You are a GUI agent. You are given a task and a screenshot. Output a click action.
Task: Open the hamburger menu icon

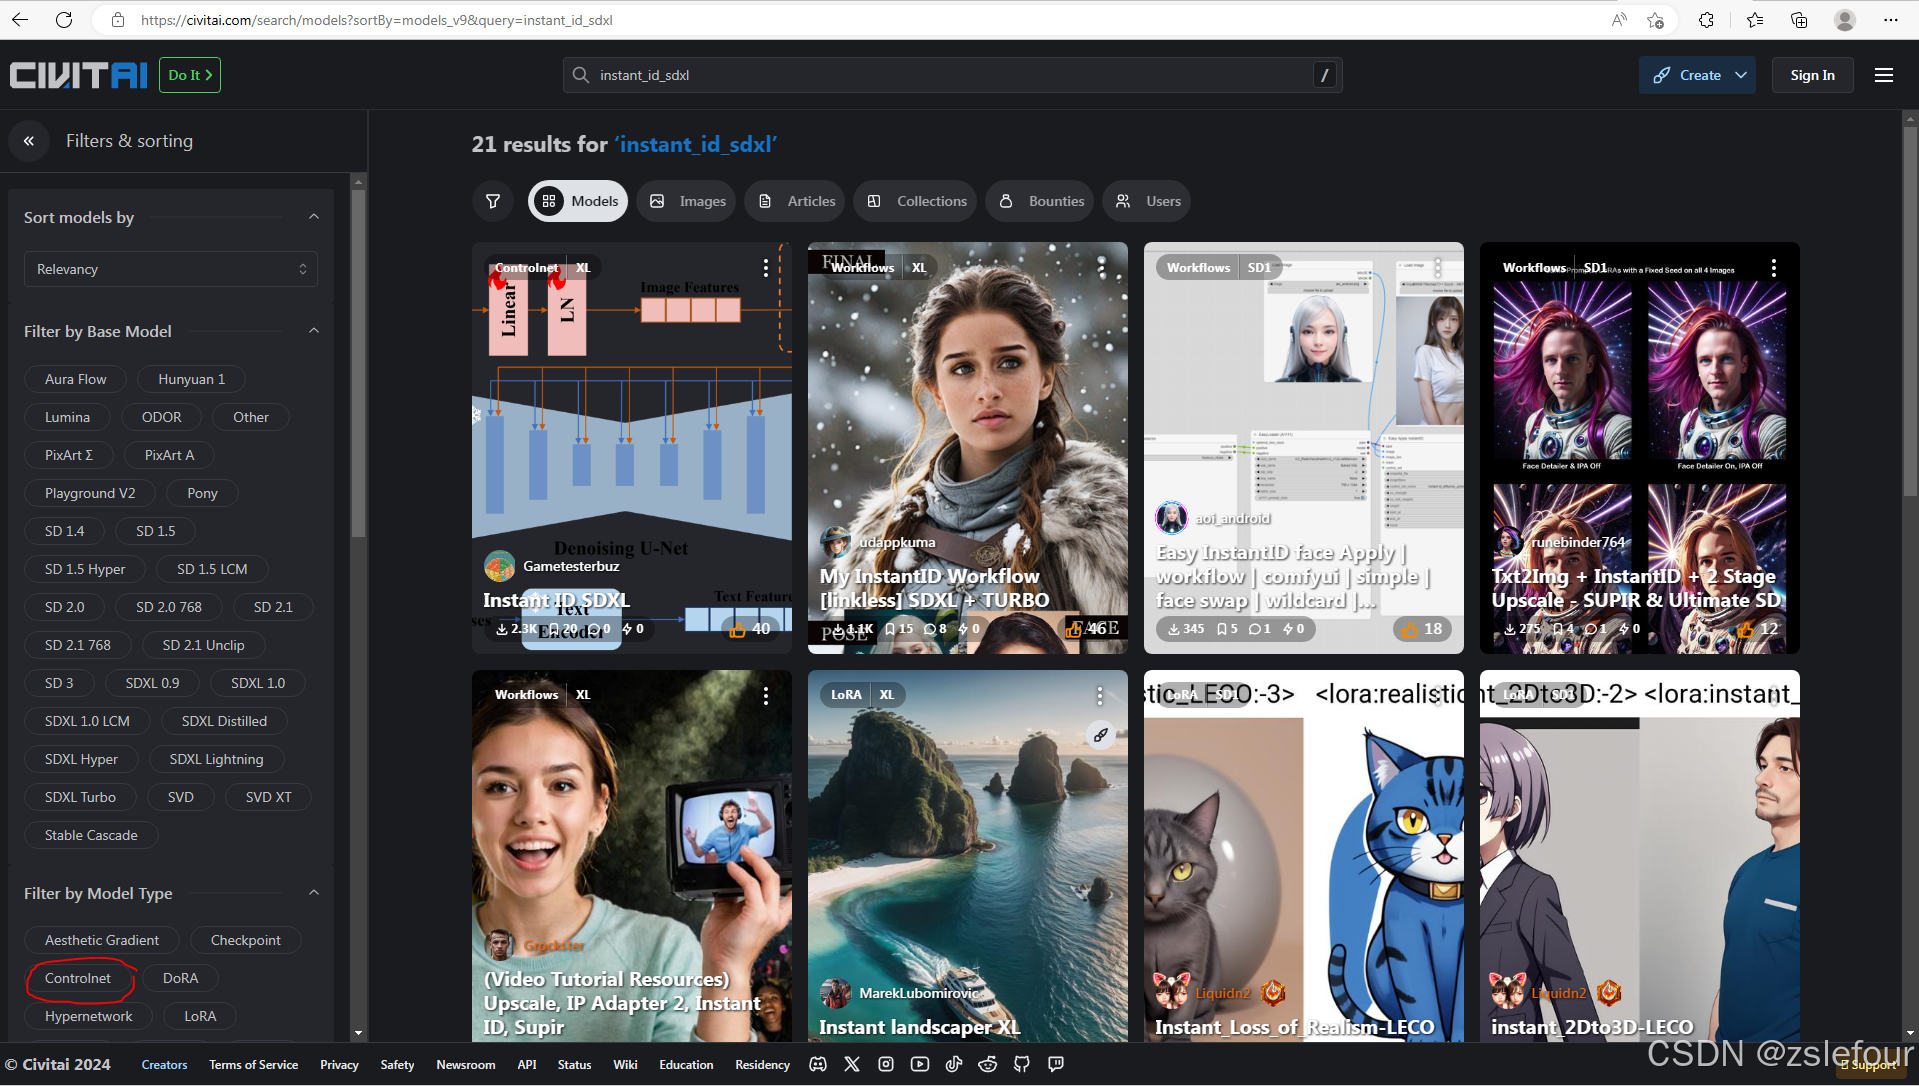(1884, 75)
